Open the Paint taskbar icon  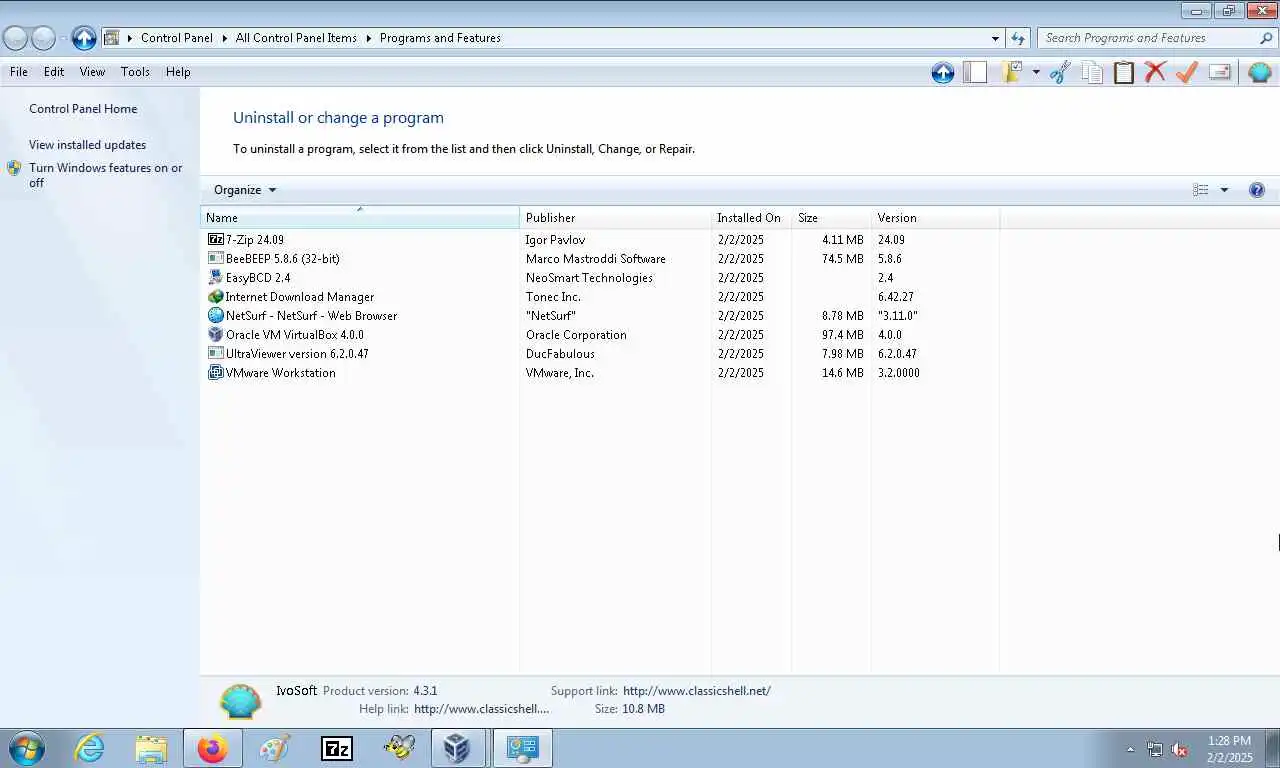(x=274, y=748)
